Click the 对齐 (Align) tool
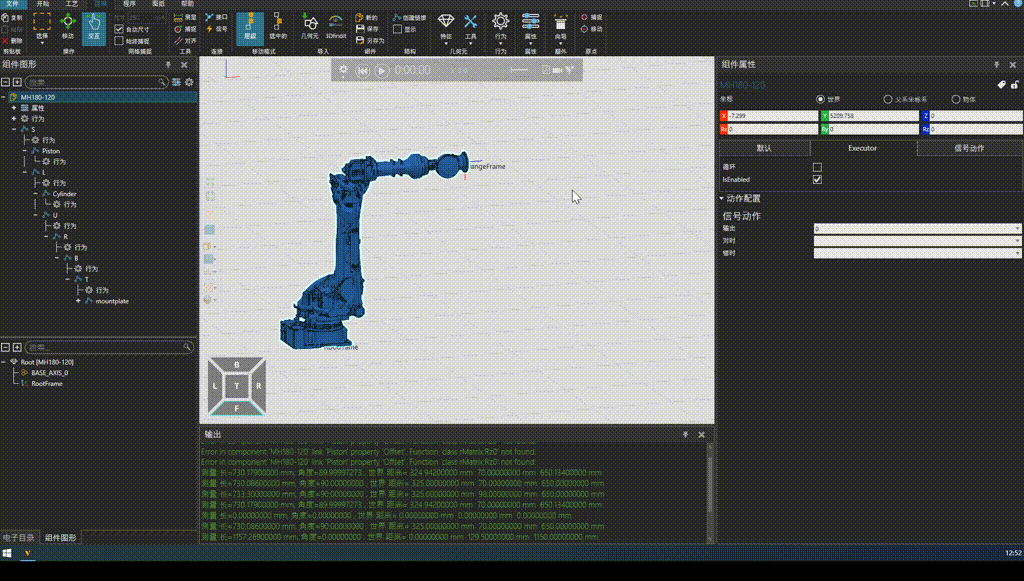The image size is (1024, 581). tap(185, 40)
